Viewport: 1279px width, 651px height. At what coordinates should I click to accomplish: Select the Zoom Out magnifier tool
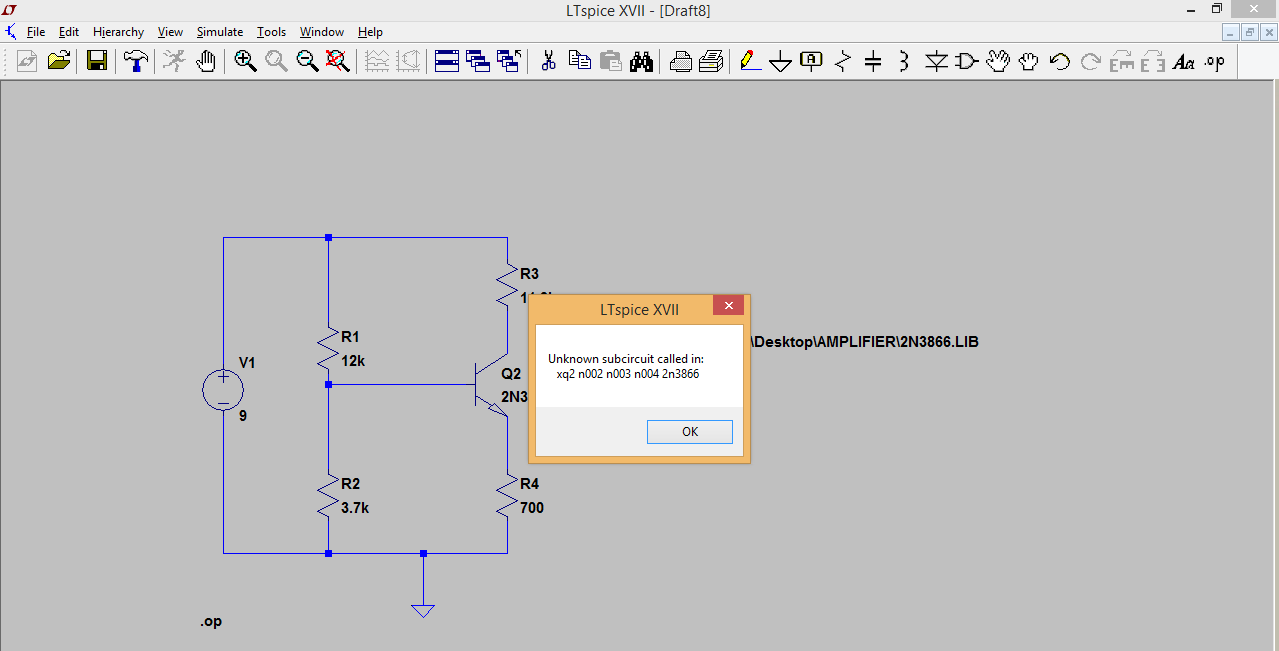[307, 61]
